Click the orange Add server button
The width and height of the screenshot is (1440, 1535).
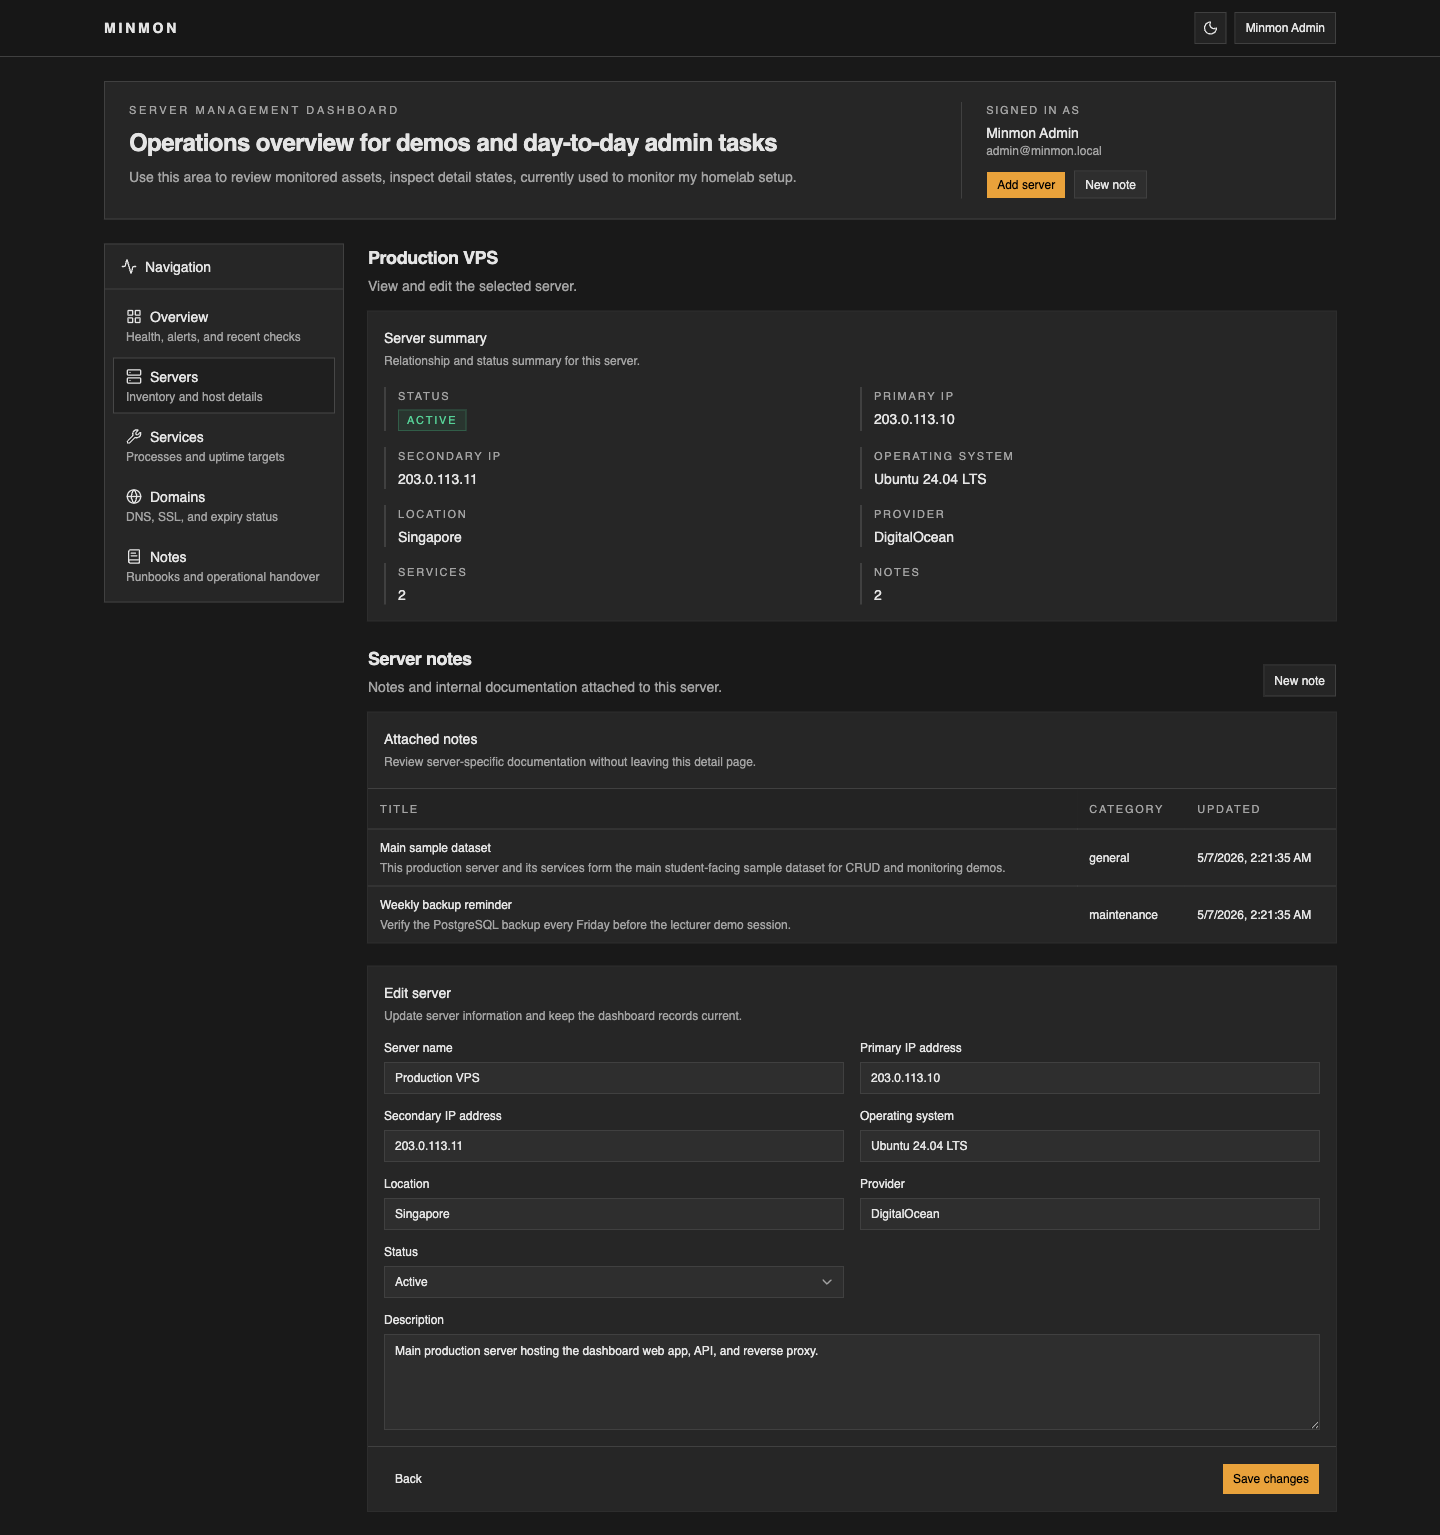pos(1026,185)
